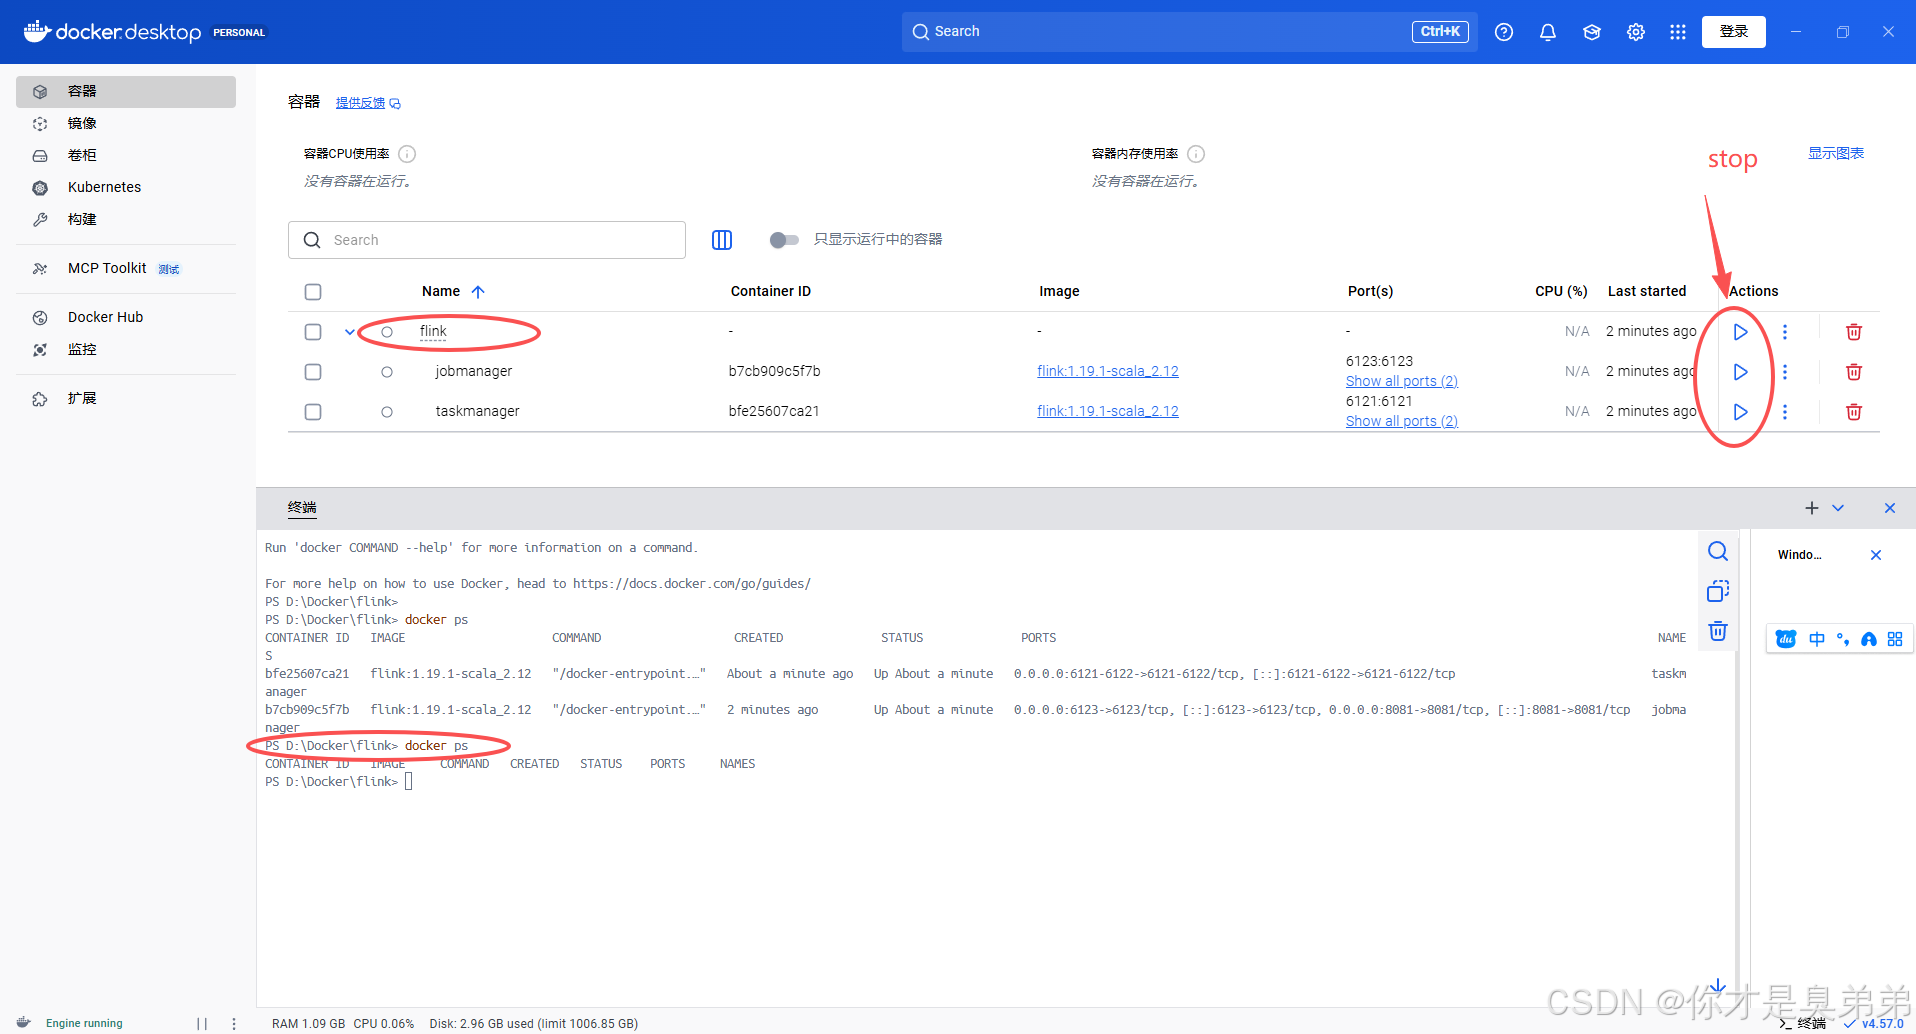Open terminal session type dropdown chevron
The width and height of the screenshot is (1916, 1034).
1838,508
